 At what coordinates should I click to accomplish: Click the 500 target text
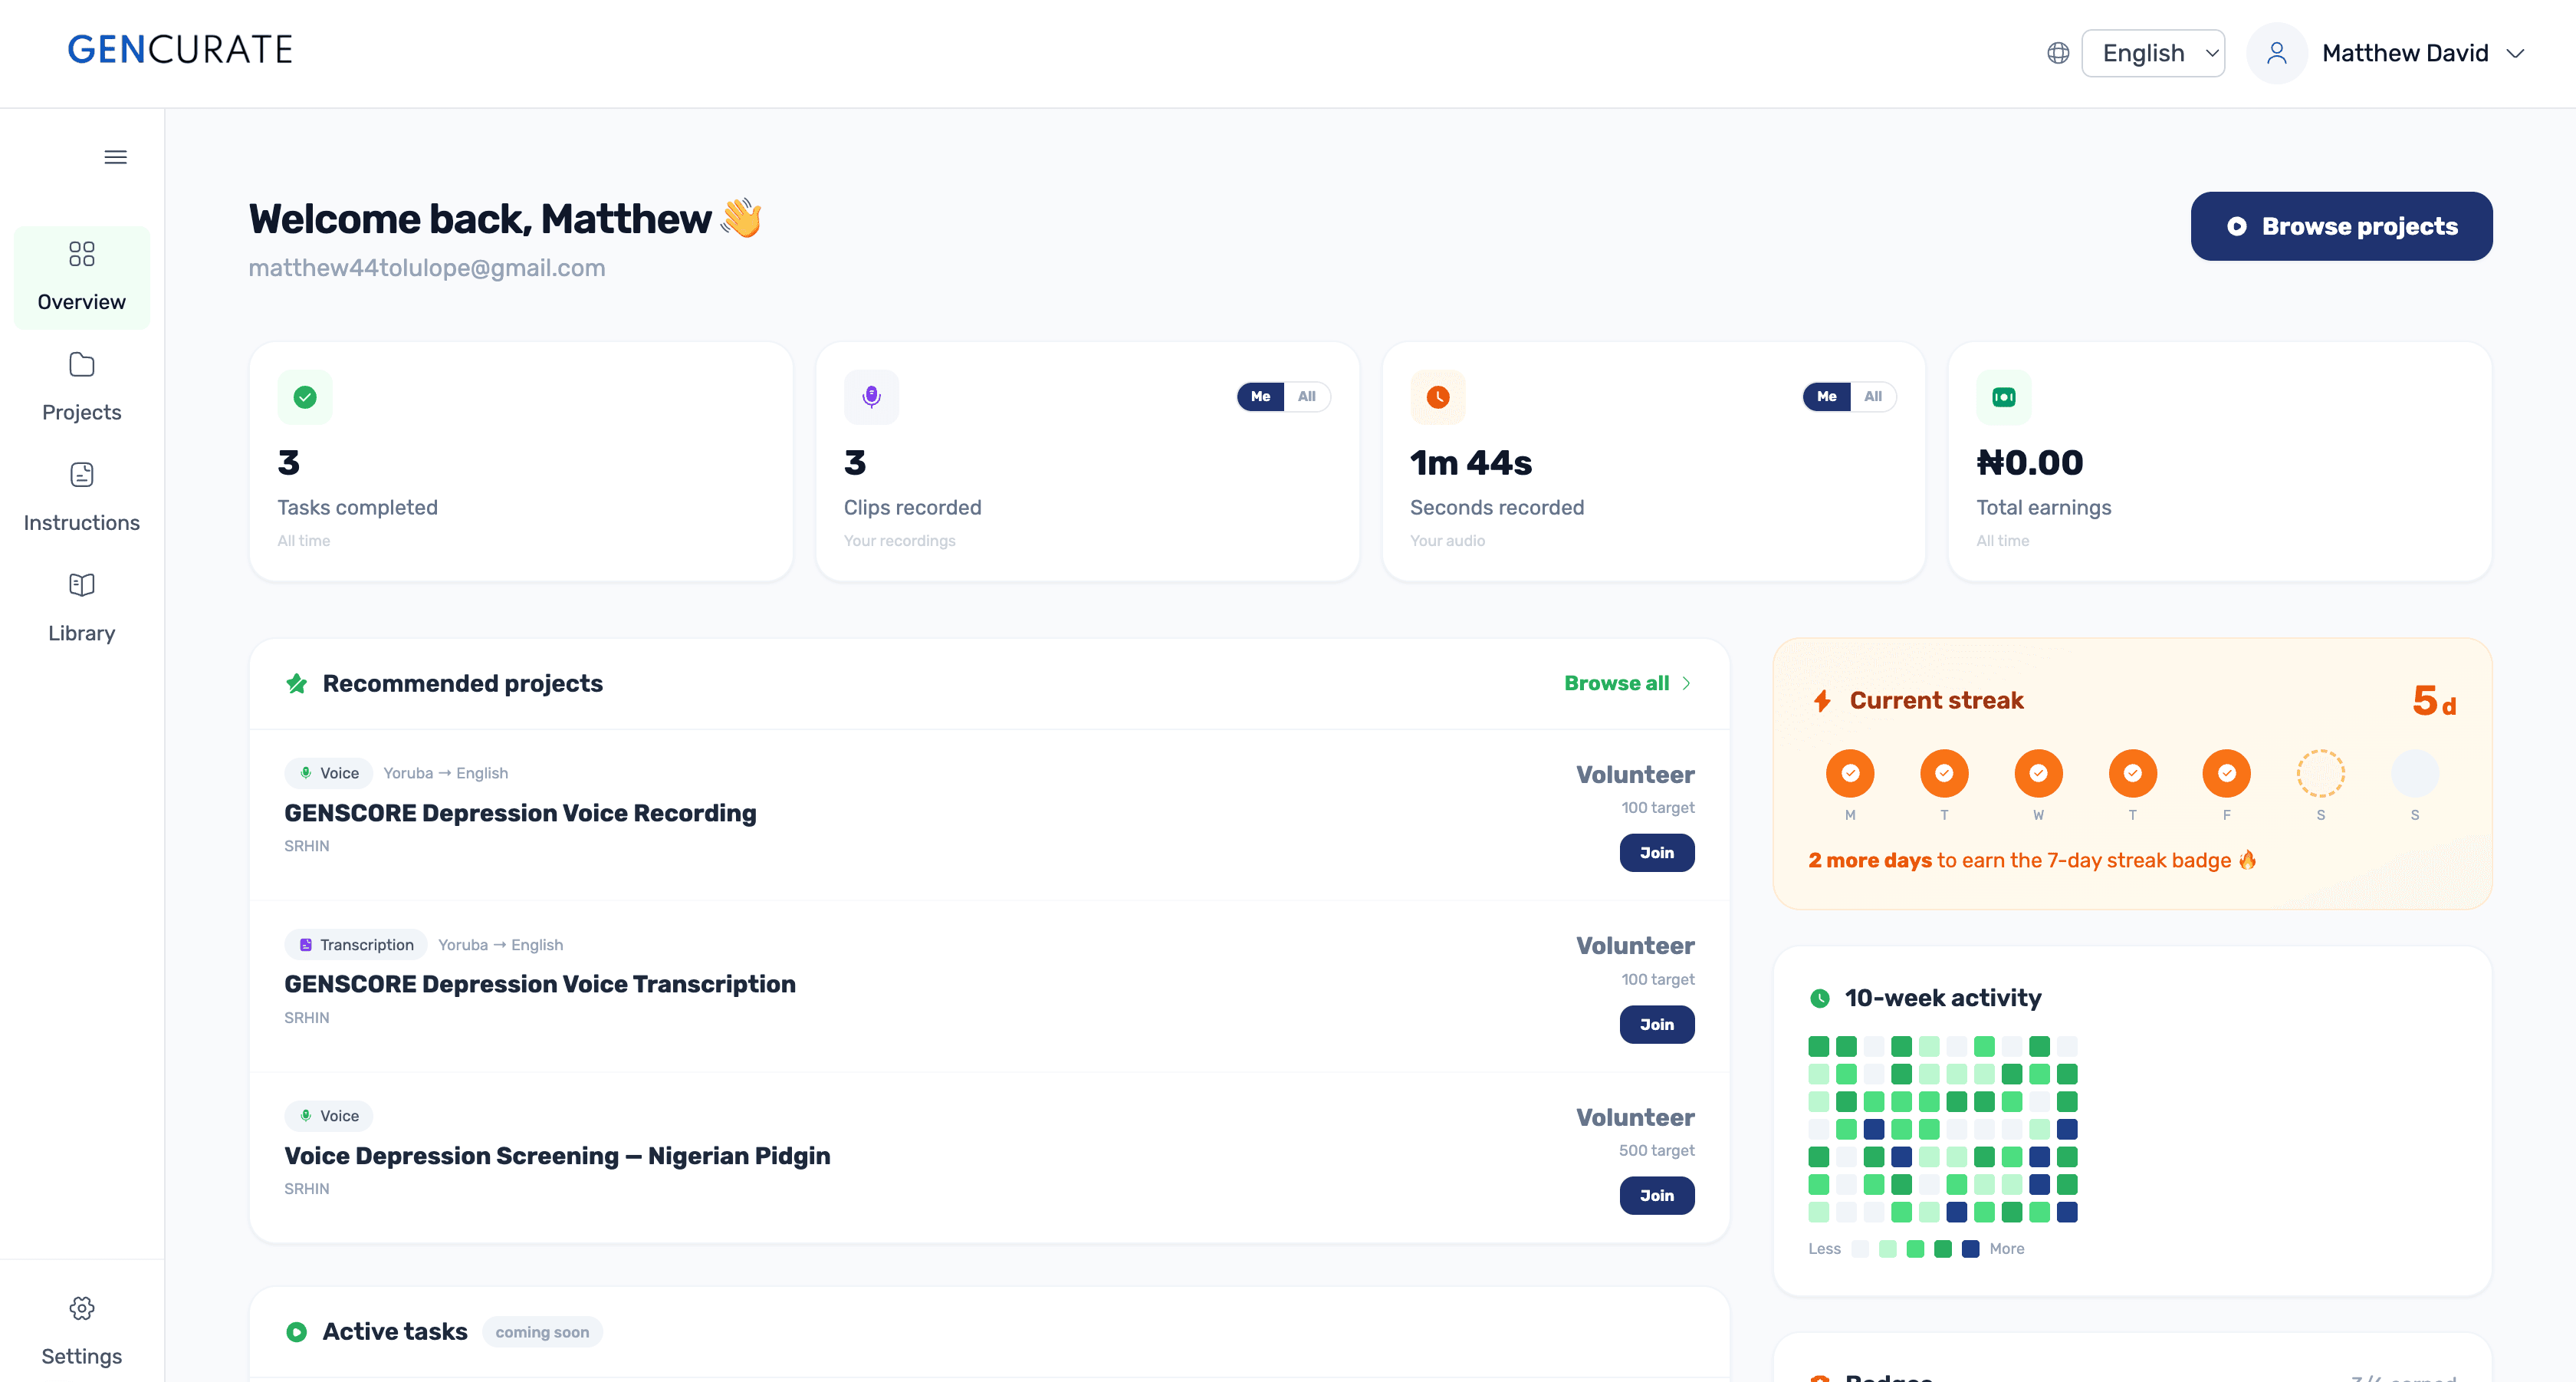pos(1656,1150)
